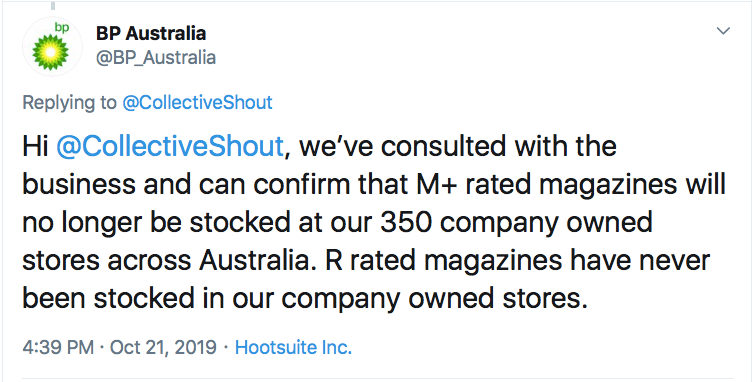Expand the tweet options chevron
The image size is (755, 382).
click(x=723, y=31)
